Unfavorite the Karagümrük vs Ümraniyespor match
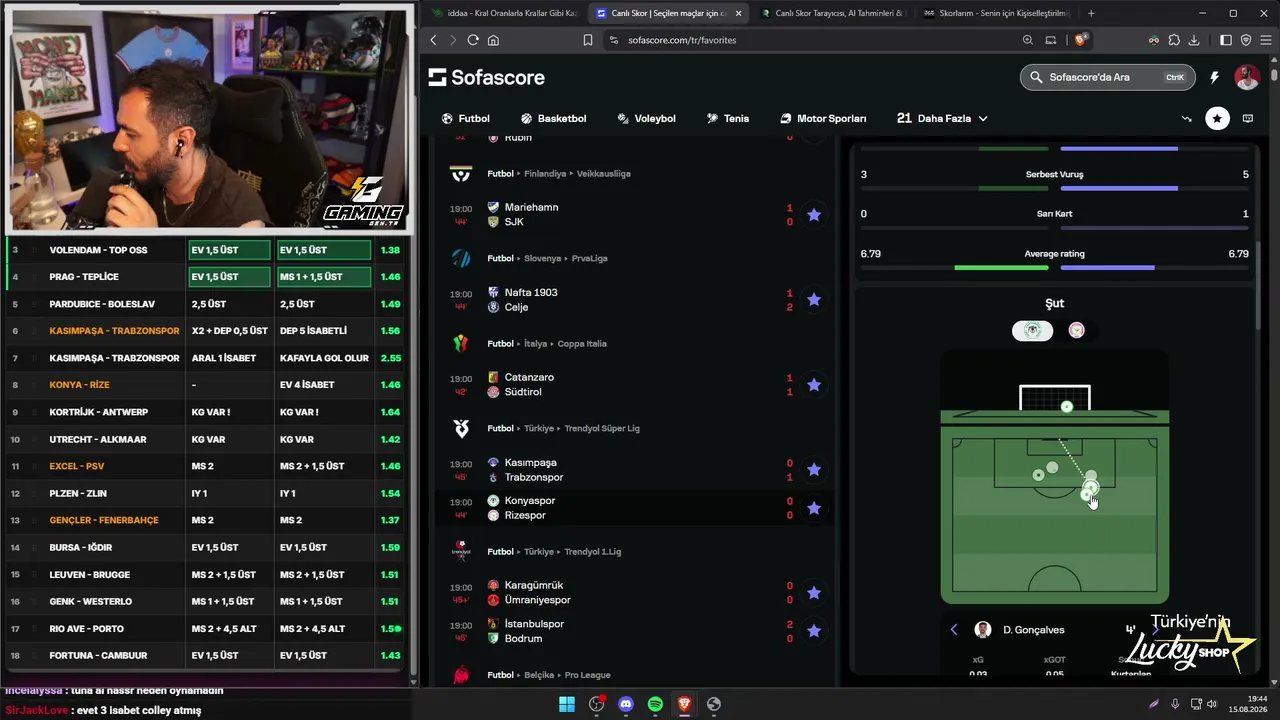The height and width of the screenshot is (720, 1280). pyautogui.click(x=814, y=593)
